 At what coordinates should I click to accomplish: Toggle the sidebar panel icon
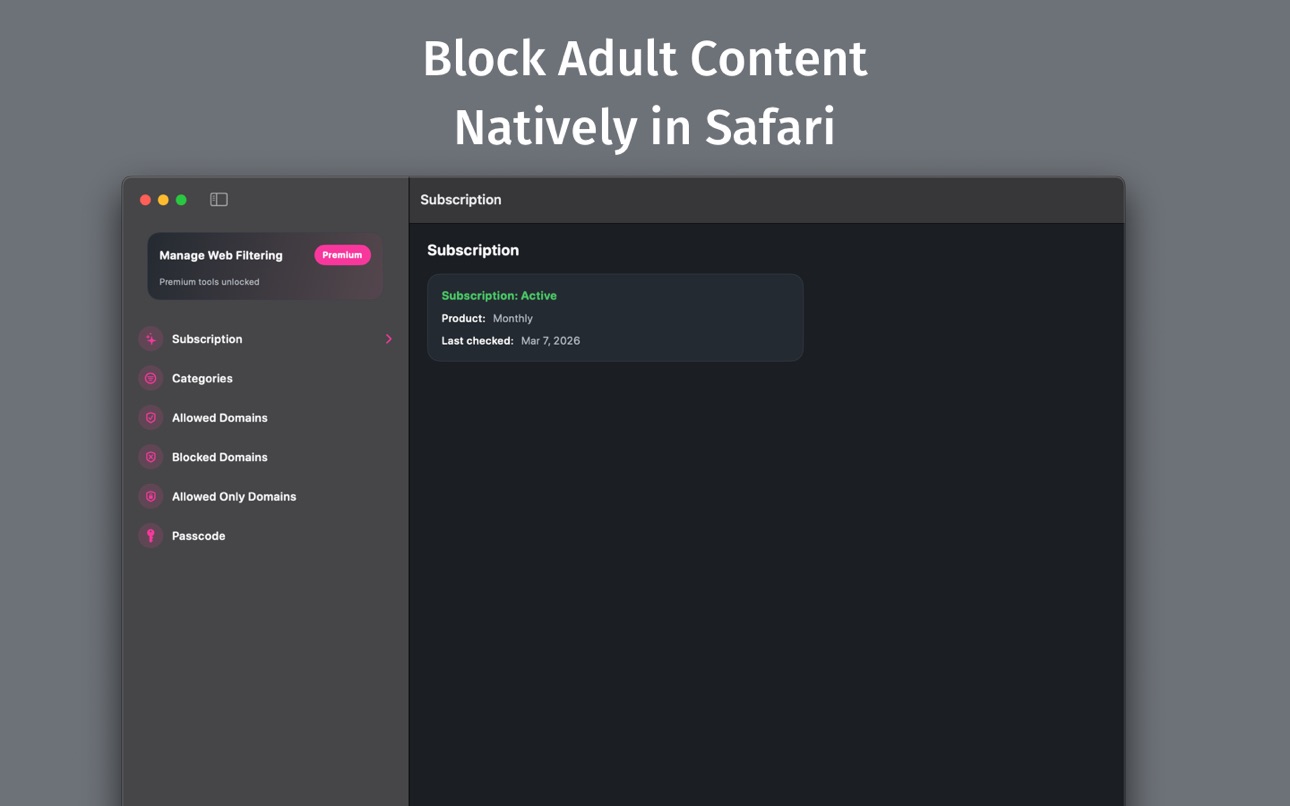(x=219, y=200)
